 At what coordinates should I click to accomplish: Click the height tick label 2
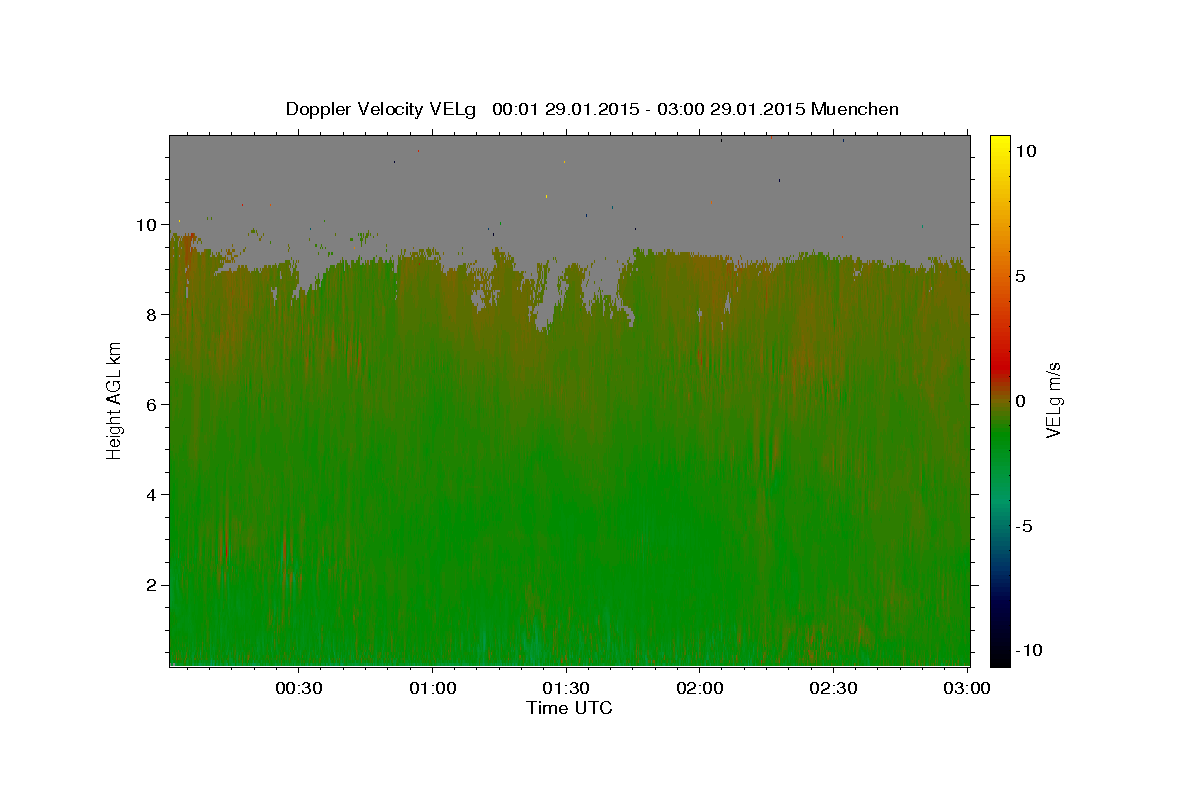[151, 585]
